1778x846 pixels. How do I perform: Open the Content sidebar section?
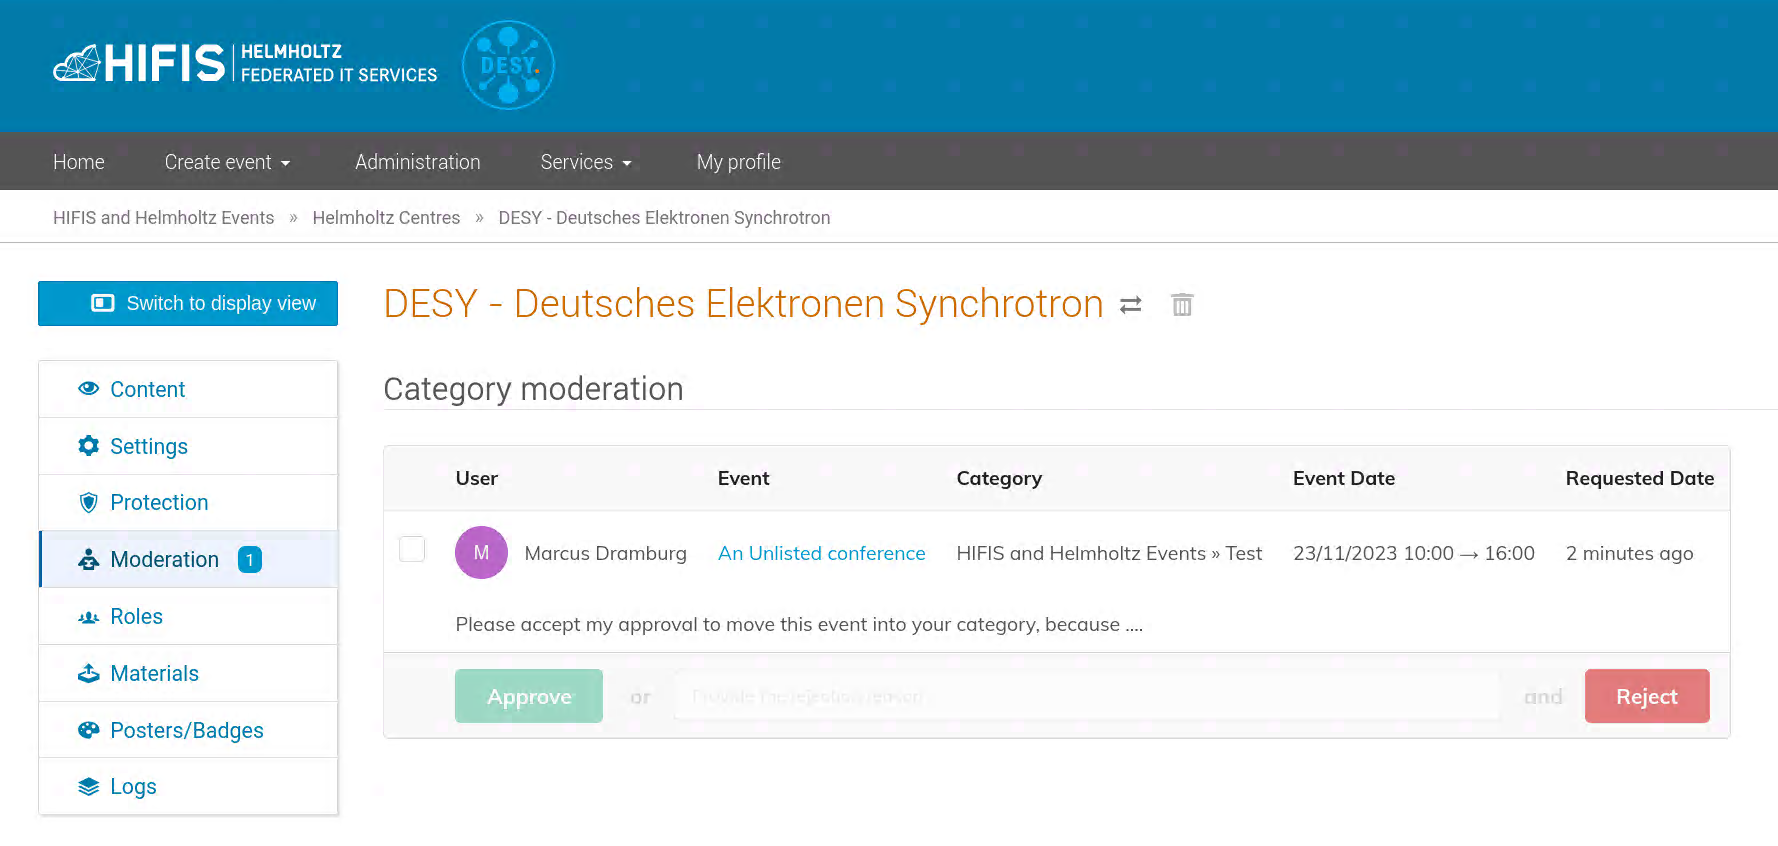point(188,389)
